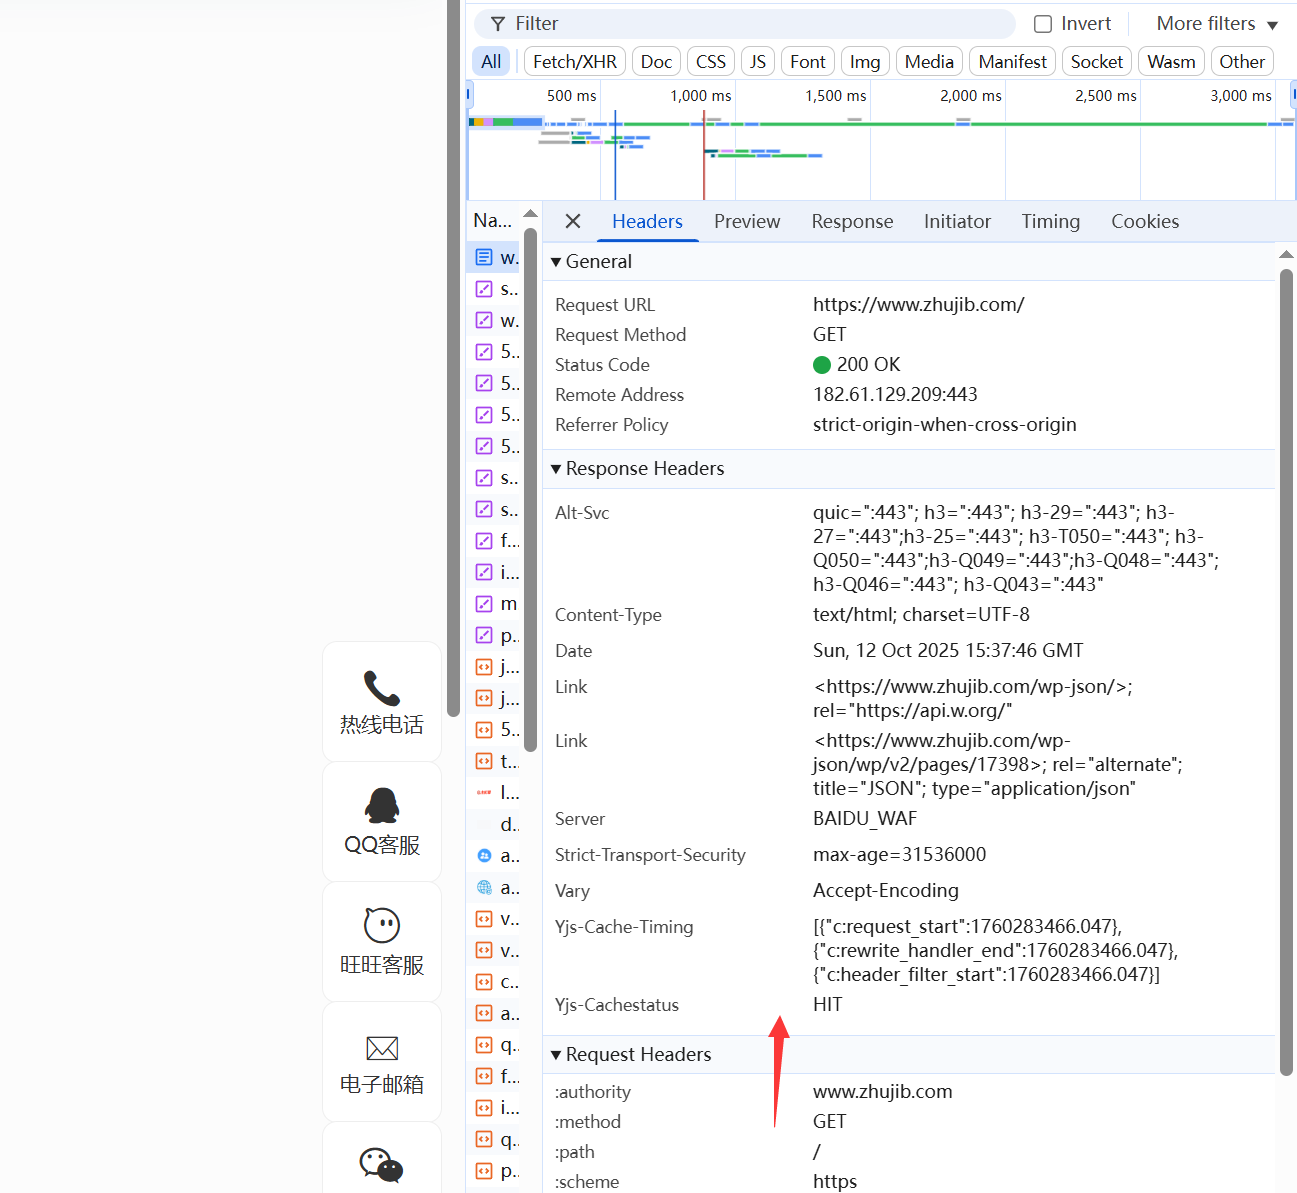This screenshot has width=1297, height=1193.
Task: Click the headers panel vertical scrollbar
Action: [x=1286, y=670]
